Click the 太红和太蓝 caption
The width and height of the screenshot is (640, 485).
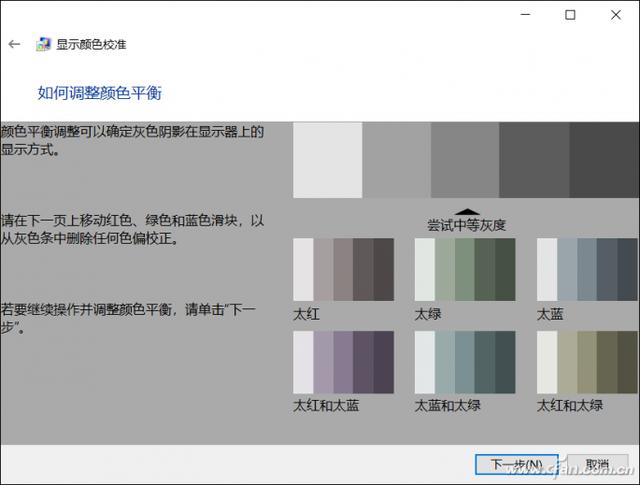tap(326, 405)
